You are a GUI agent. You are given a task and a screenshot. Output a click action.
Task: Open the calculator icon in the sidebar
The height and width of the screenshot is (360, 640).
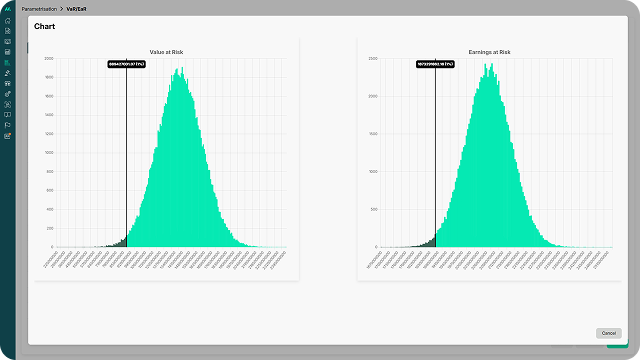tap(7, 52)
